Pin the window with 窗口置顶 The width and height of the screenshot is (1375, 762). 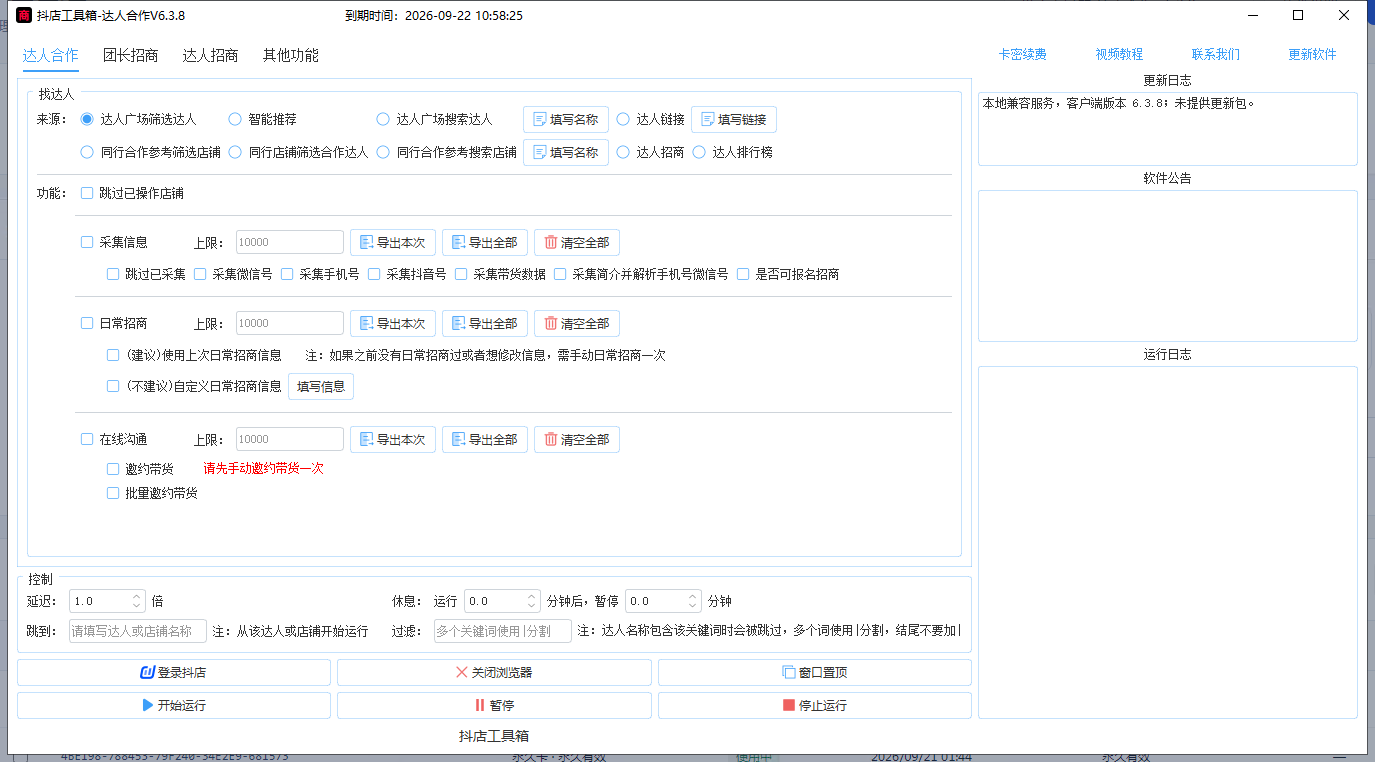click(814, 672)
